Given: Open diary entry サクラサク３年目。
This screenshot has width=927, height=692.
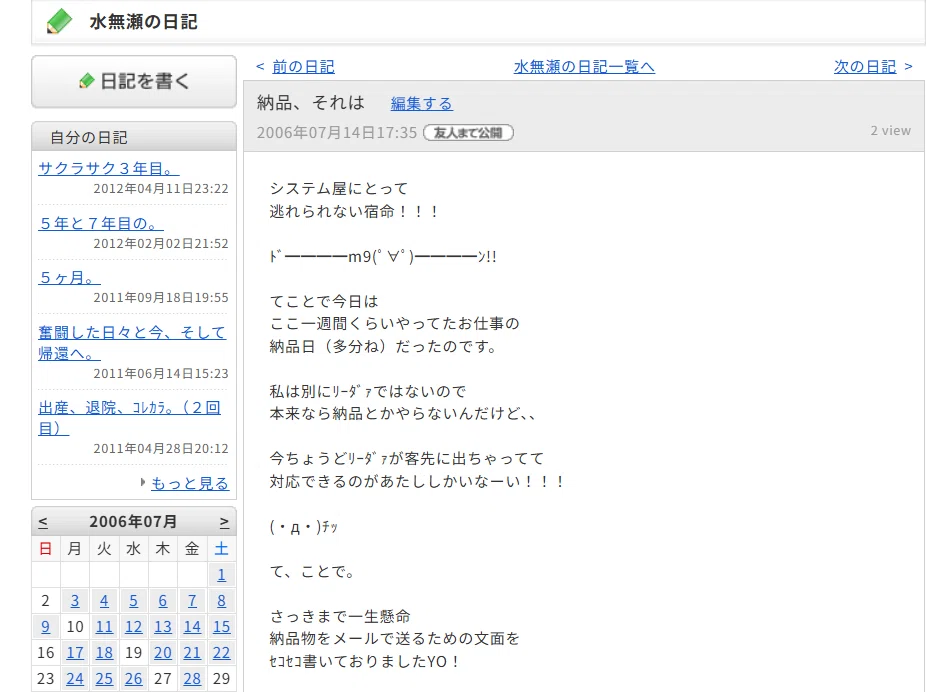Looking at the screenshot, I should 109,168.
